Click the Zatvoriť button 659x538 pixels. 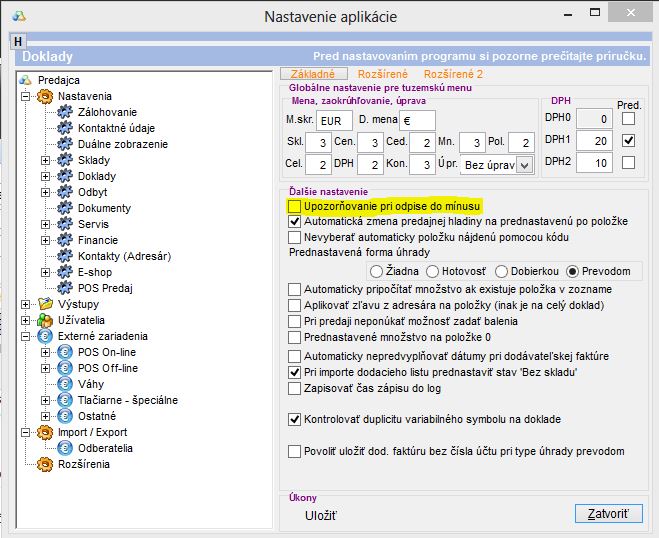pyautogui.click(x=608, y=514)
